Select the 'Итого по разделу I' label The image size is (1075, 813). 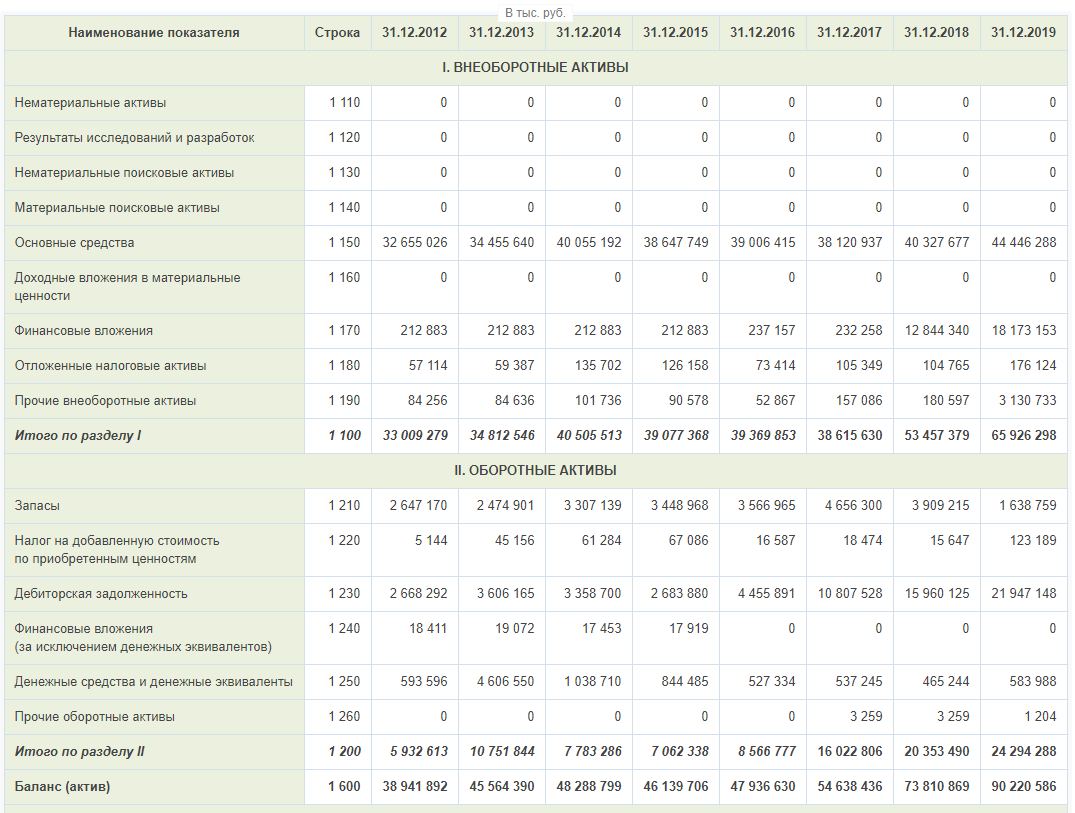pyautogui.click(x=78, y=435)
